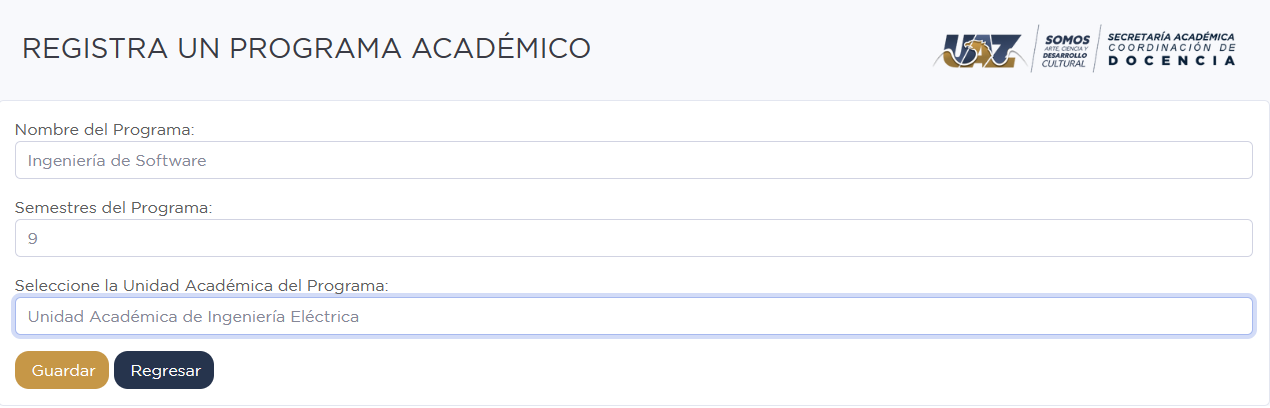The width and height of the screenshot is (1270, 408).
Task: Click the Ingeniería de Software placeholder text
Action: [x=117, y=160]
